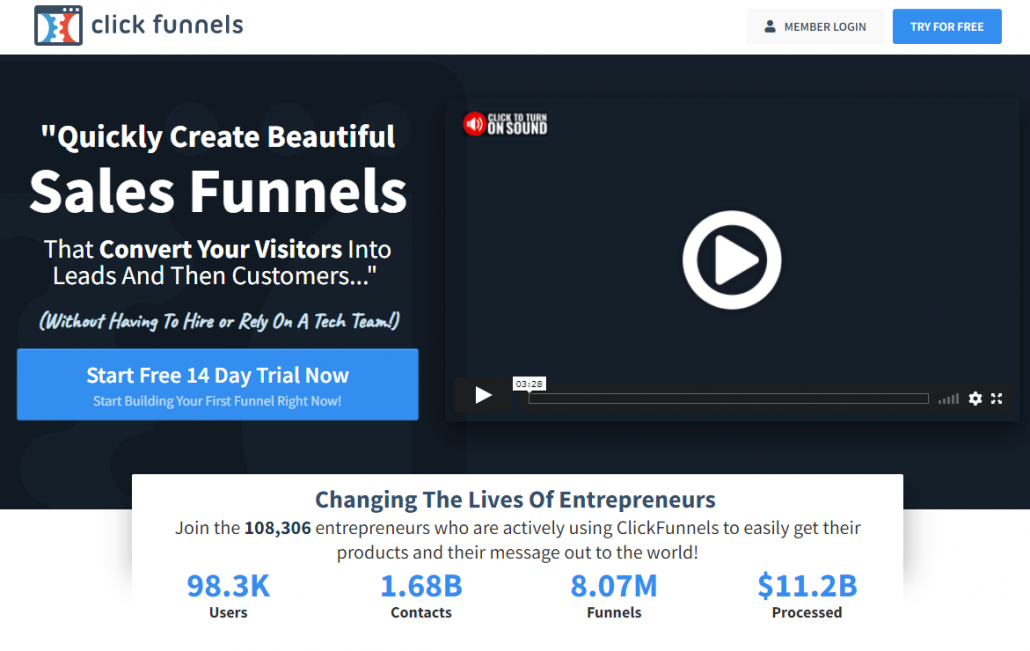Screen dimensions: 1030x651
Task: Click the Try For Free button
Action: (947, 27)
